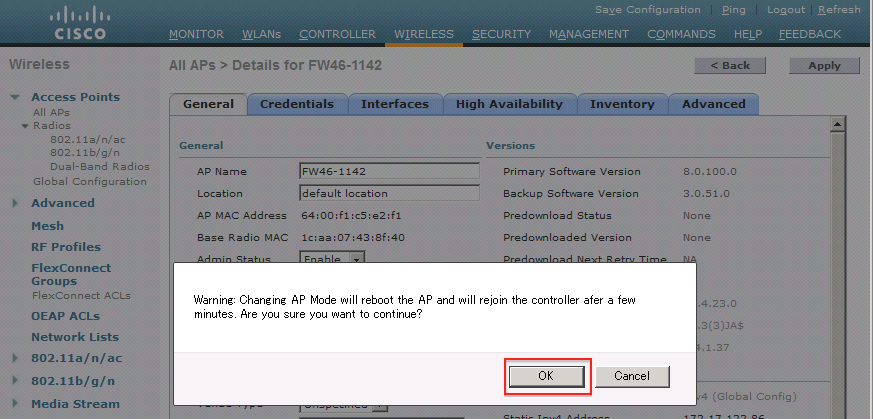Click Cancel in the warning dialog
873x419 pixels.
tap(632, 376)
